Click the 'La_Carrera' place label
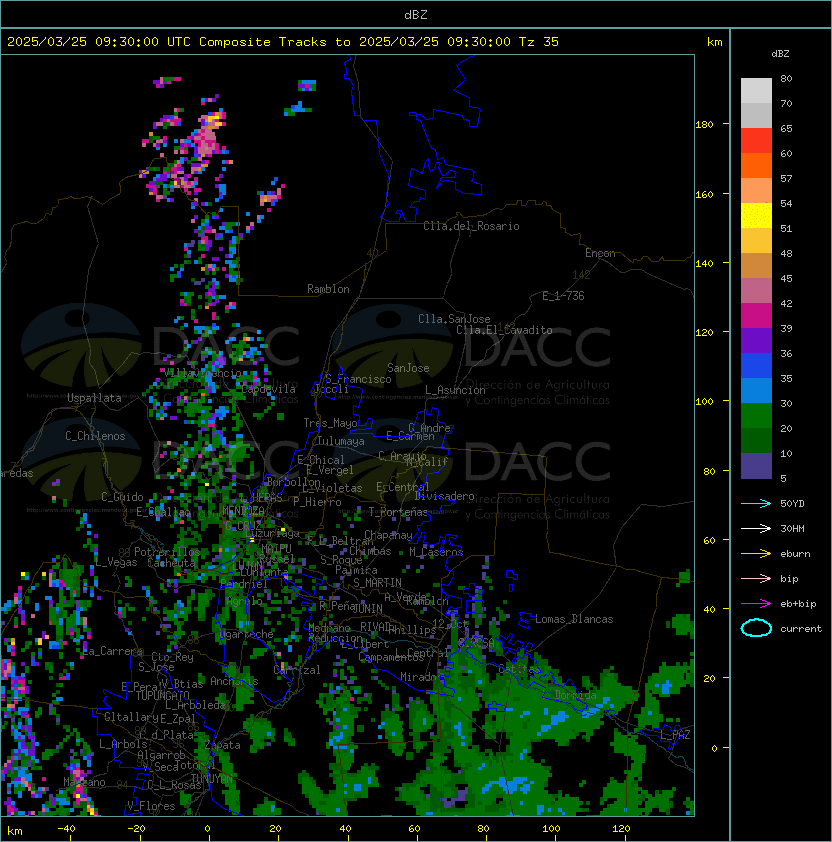 coord(113,651)
